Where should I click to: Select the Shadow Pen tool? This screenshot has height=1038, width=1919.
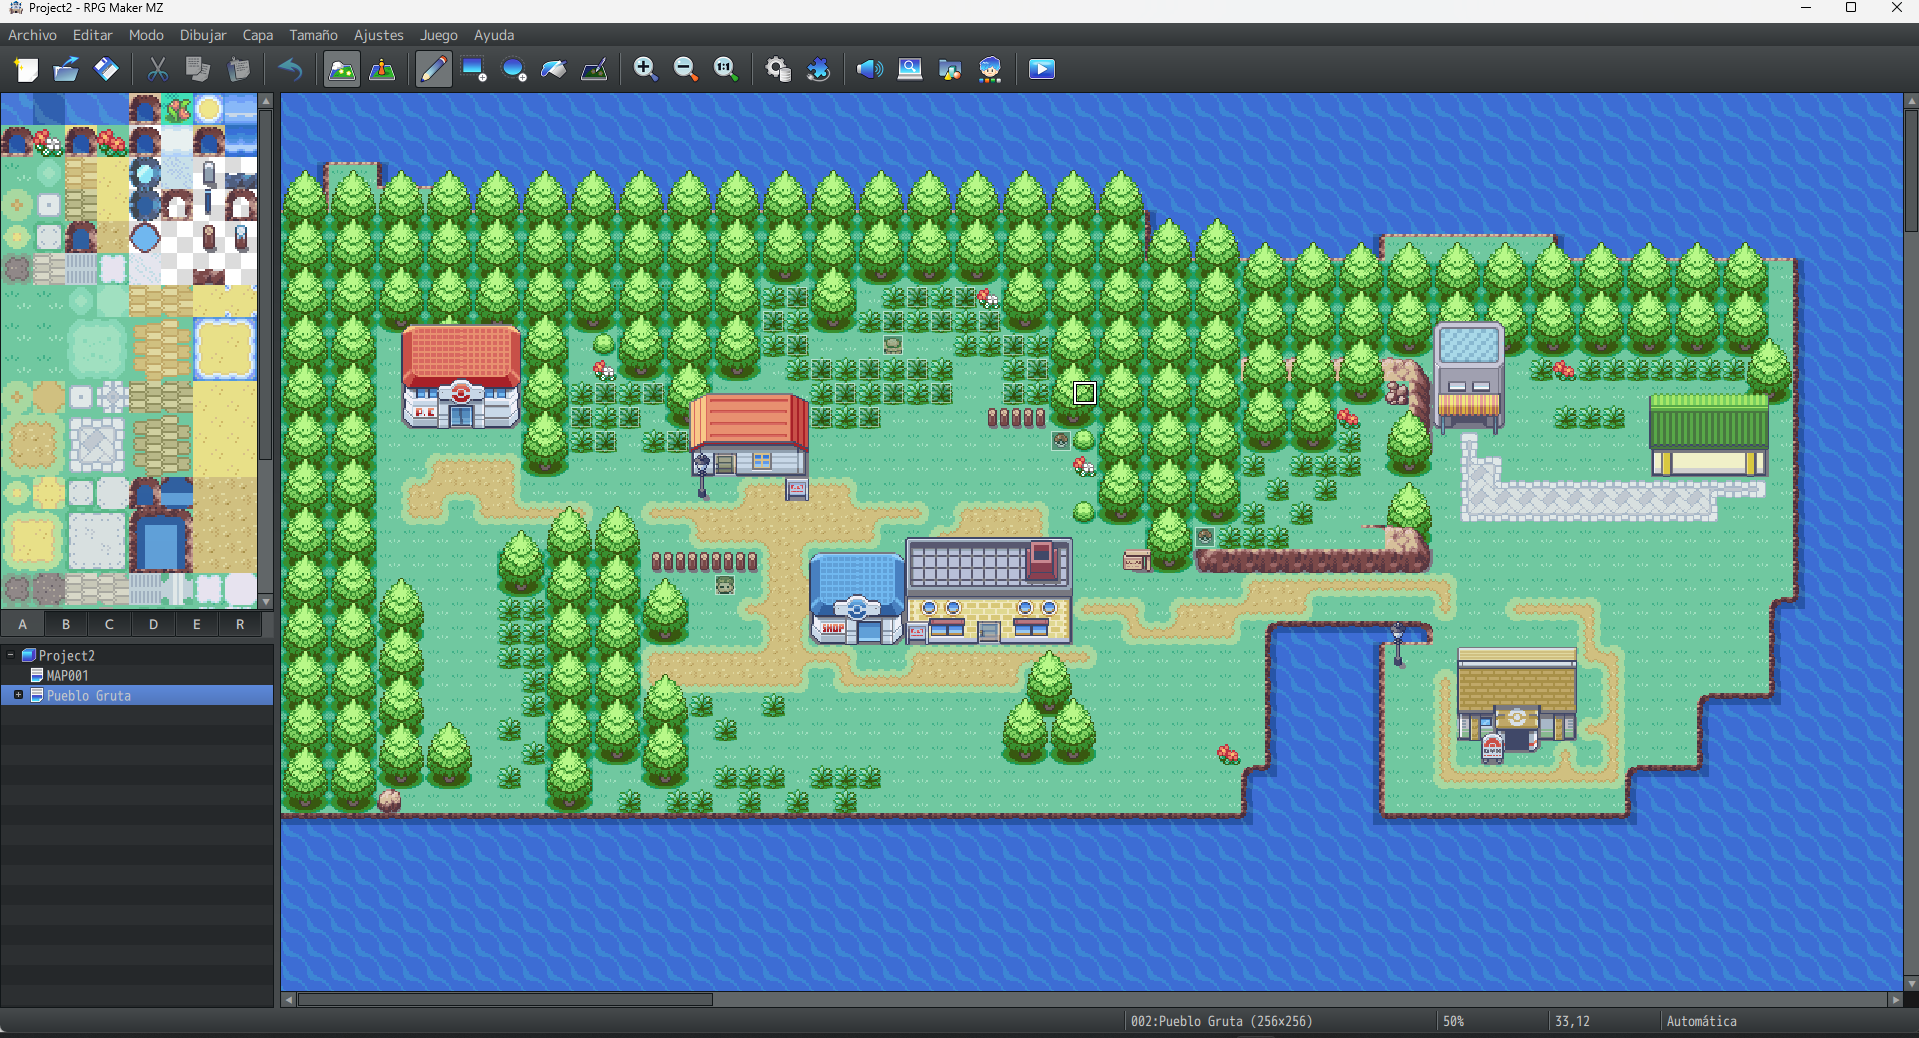coord(594,69)
